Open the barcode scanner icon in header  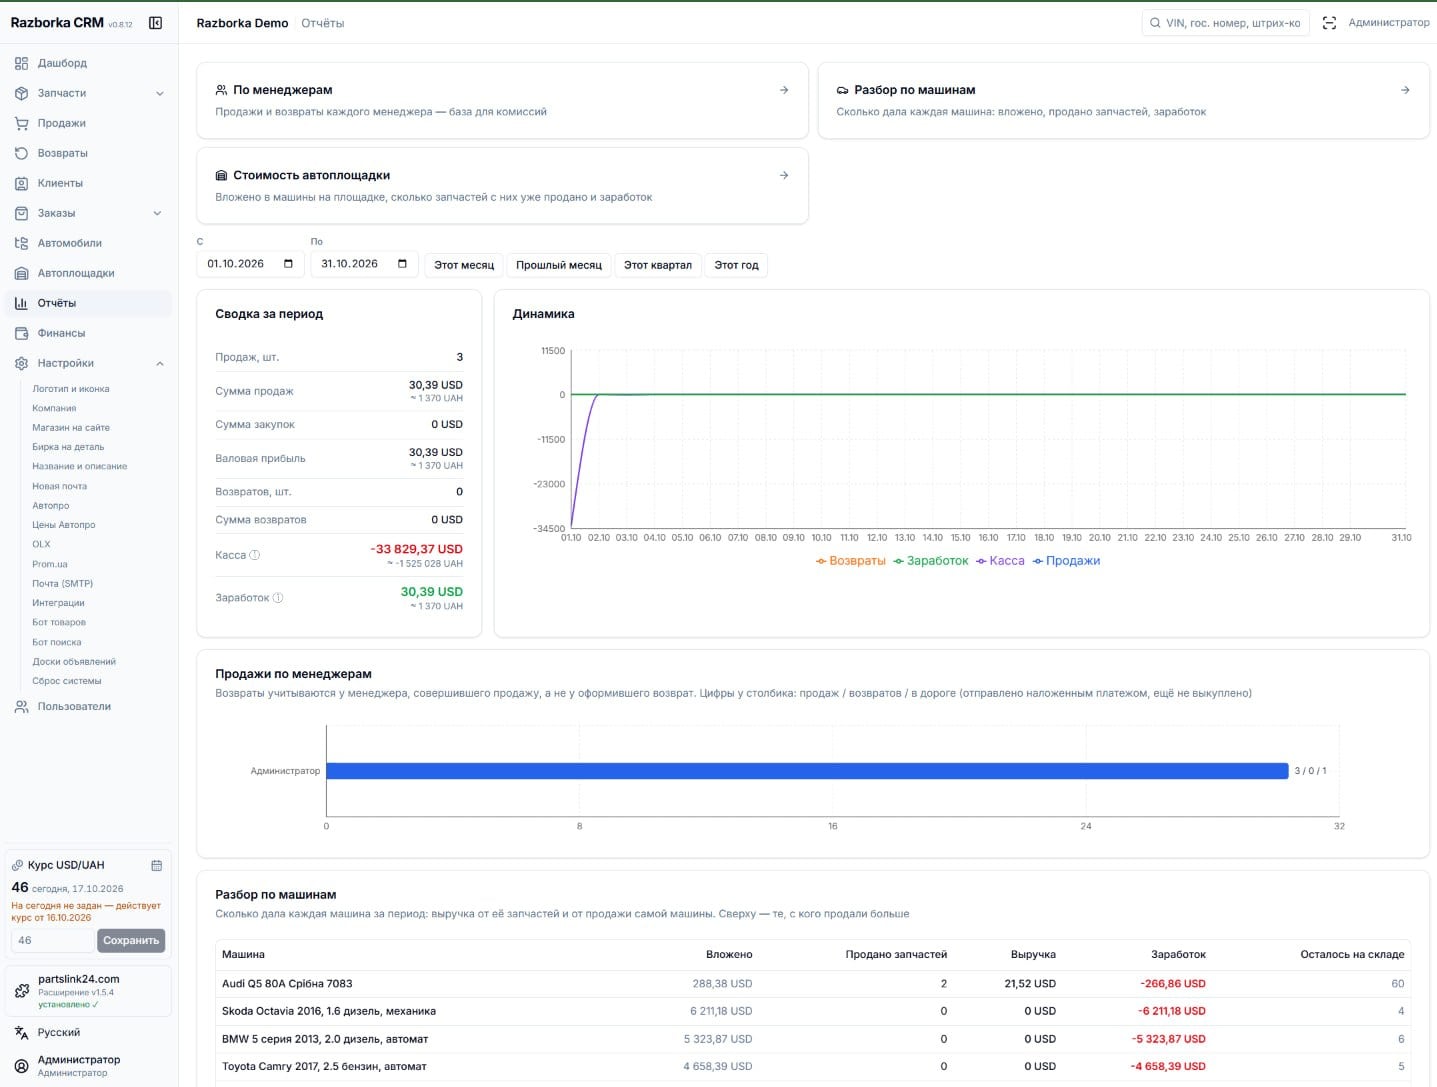pos(1329,23)
